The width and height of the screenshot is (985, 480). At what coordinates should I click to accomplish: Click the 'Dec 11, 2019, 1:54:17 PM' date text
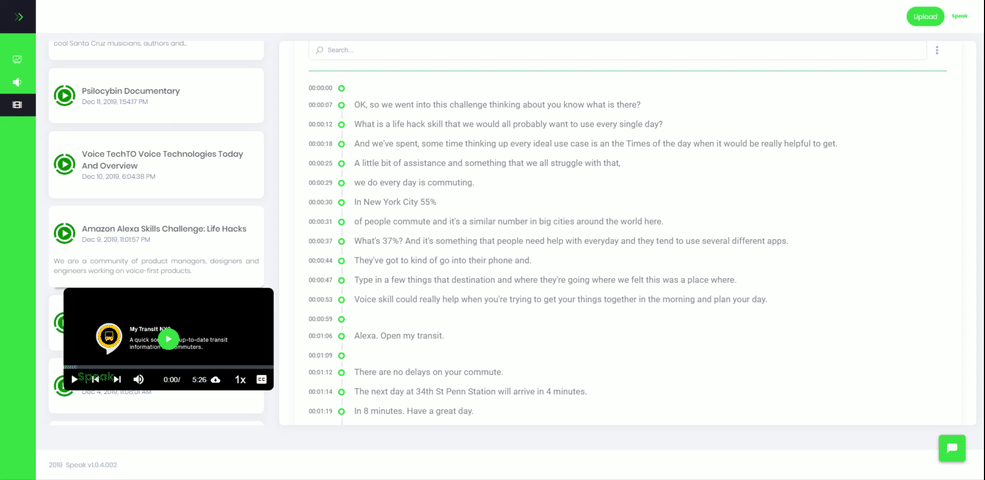tap(115, 102)
